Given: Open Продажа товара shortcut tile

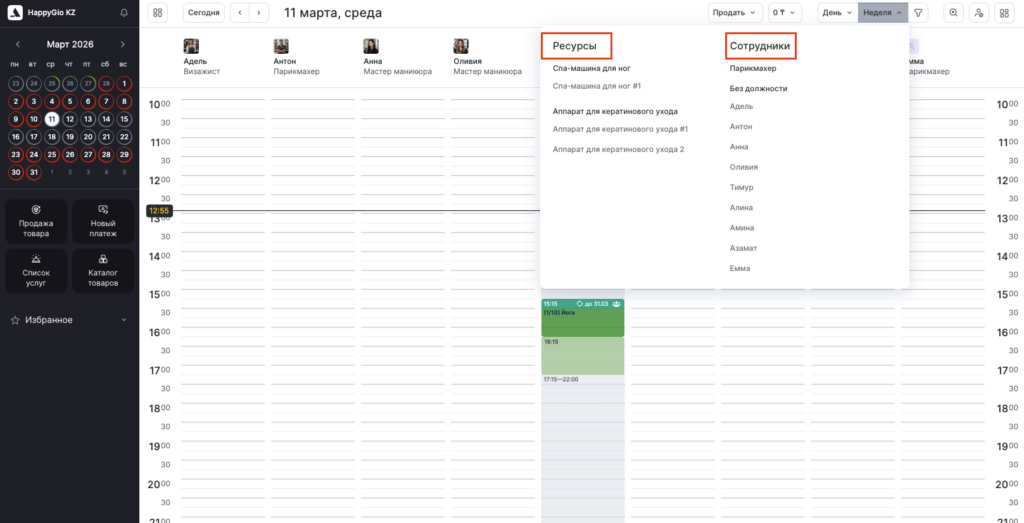Looking at the screenshot, I should coord(36,221).
